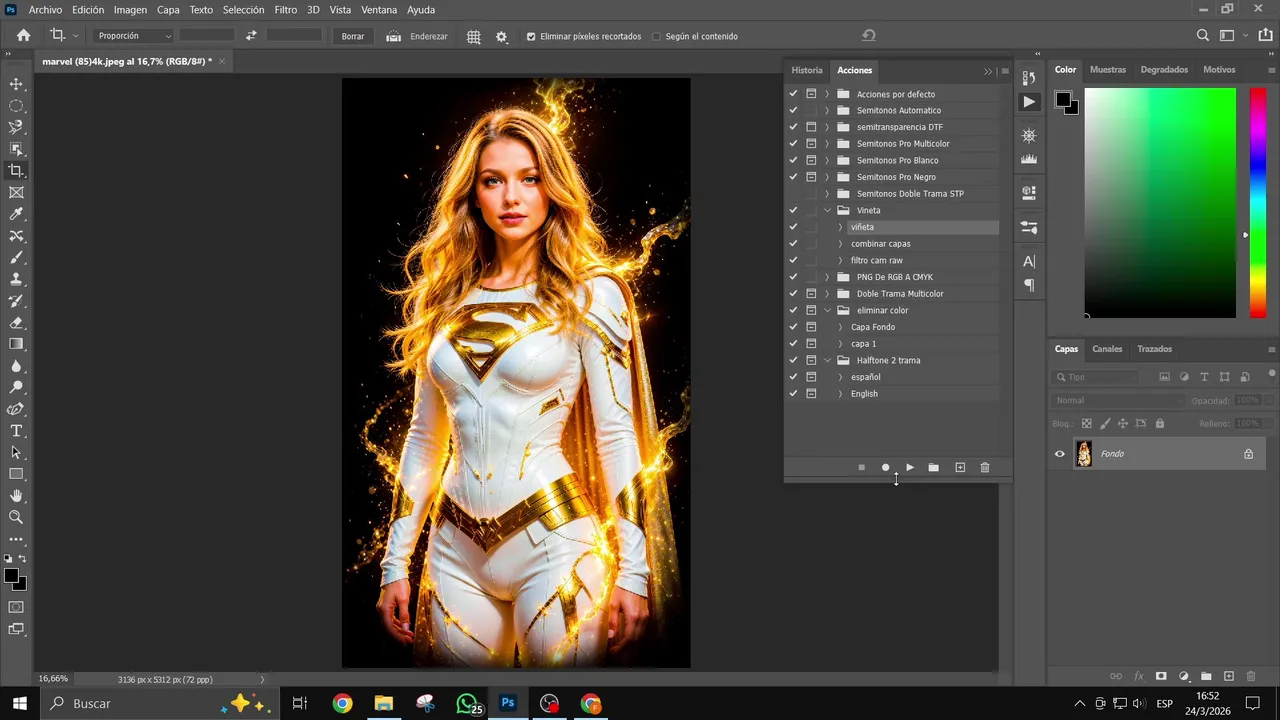Collapse the Halftone 2 trama set
Image resolution: width=1280 pixels, height=720 pixels.
coord(827,360)
